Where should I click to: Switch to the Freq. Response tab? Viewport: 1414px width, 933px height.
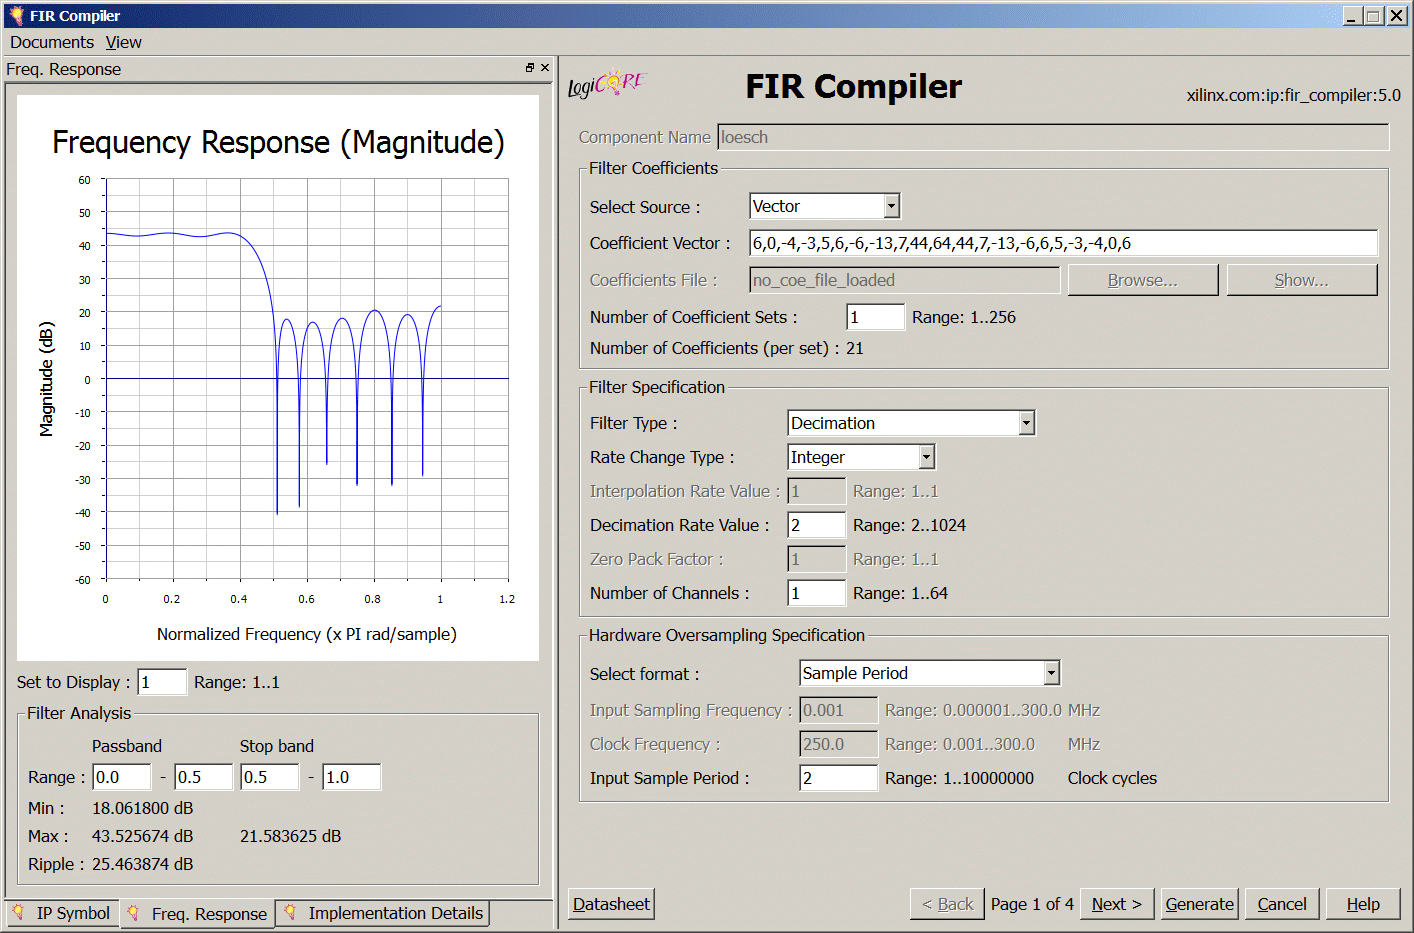[x=198, y=913]
